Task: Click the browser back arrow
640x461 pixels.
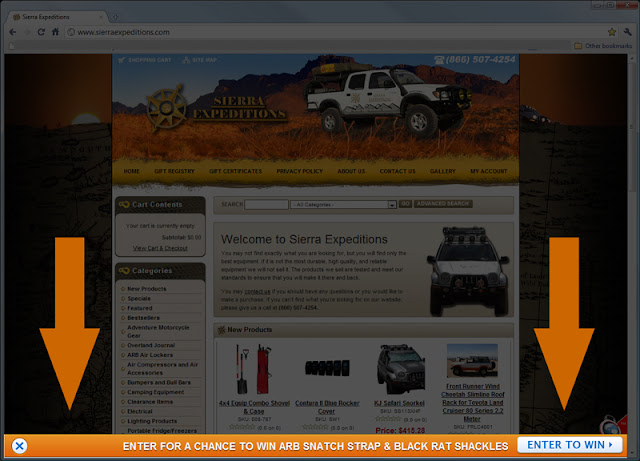Action: (13, 32)
